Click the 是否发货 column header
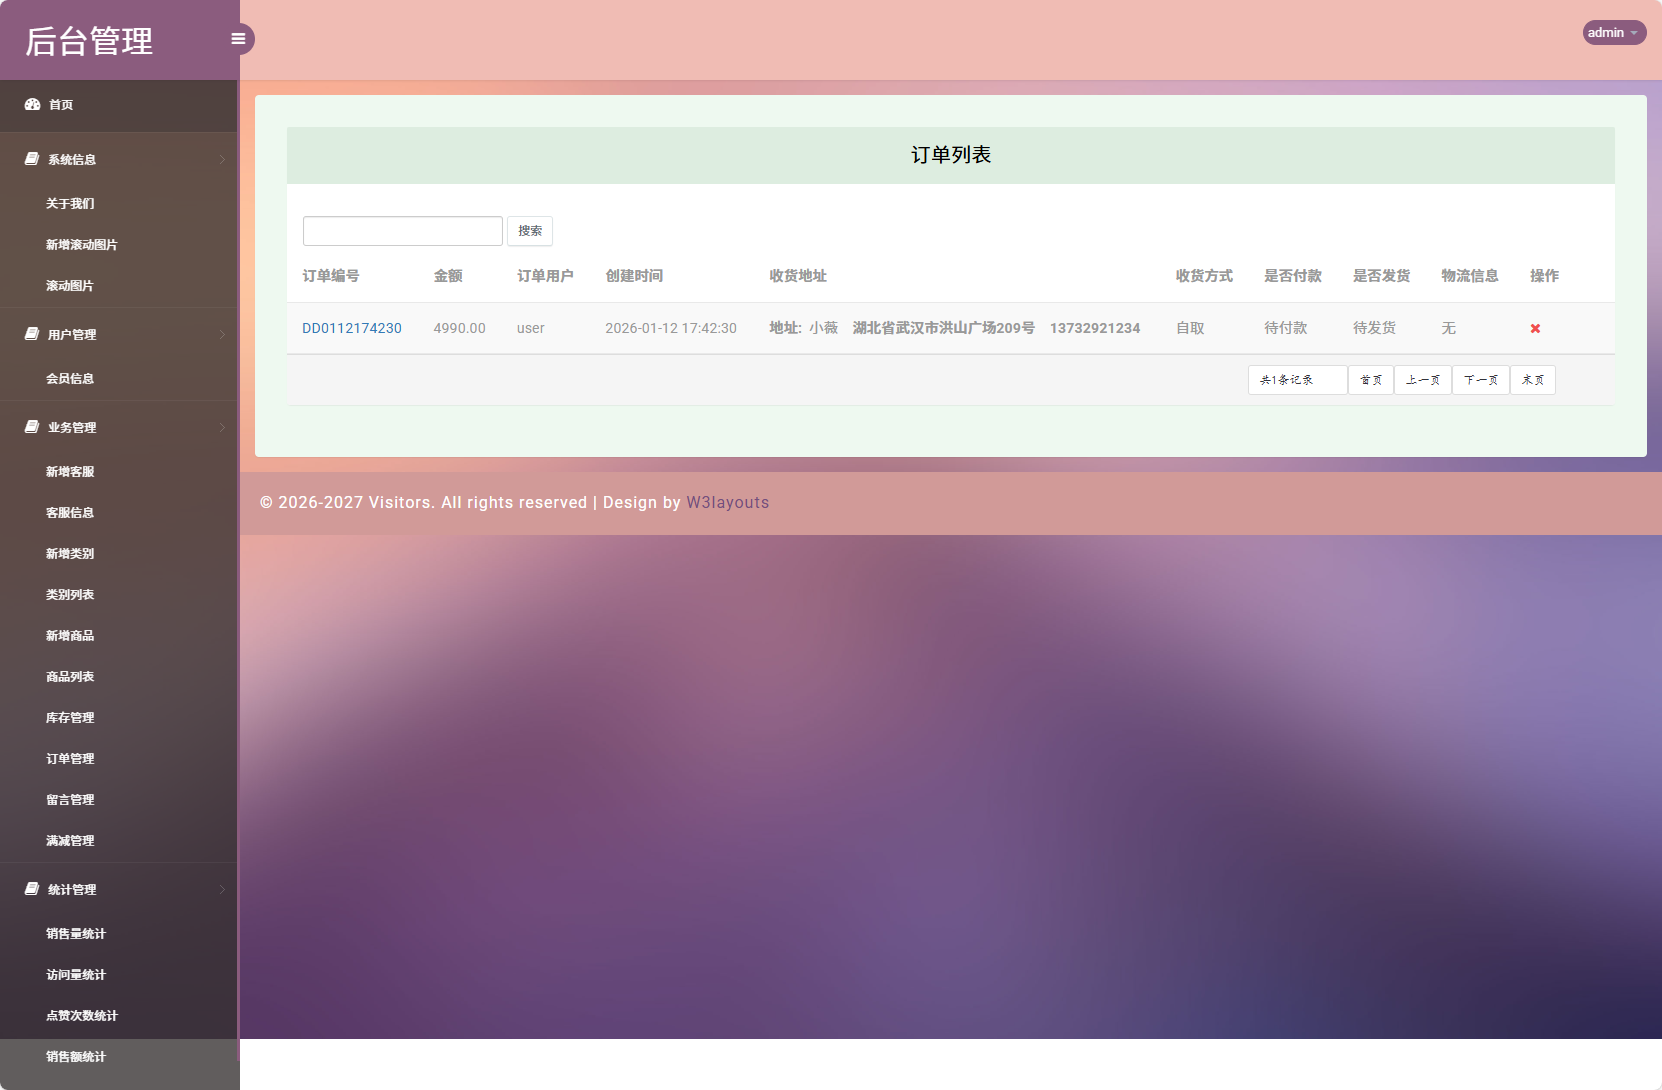This screenshot has height=1090, width=1662. pyautogui.click(x=1382, y=276)
